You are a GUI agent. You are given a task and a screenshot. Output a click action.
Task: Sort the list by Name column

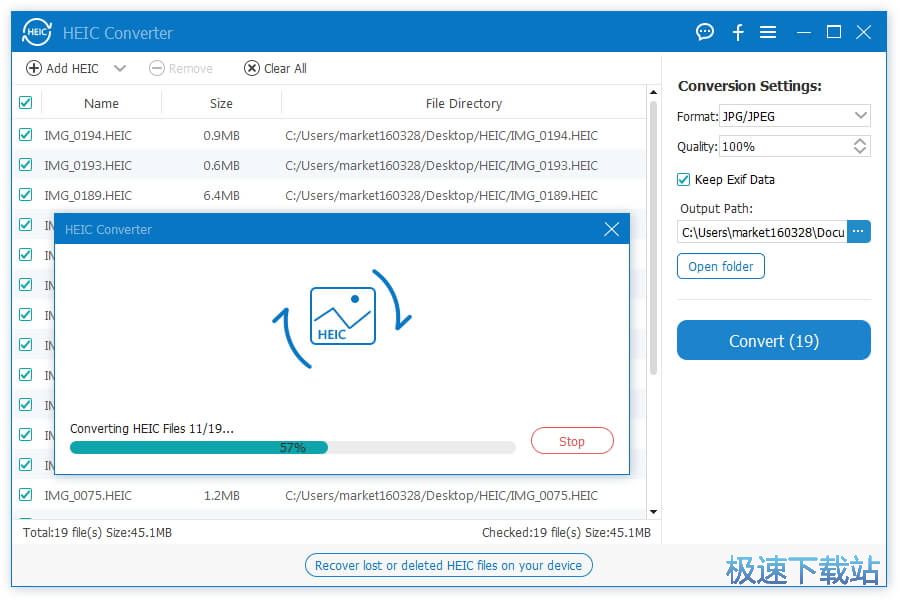coord(101,103)
